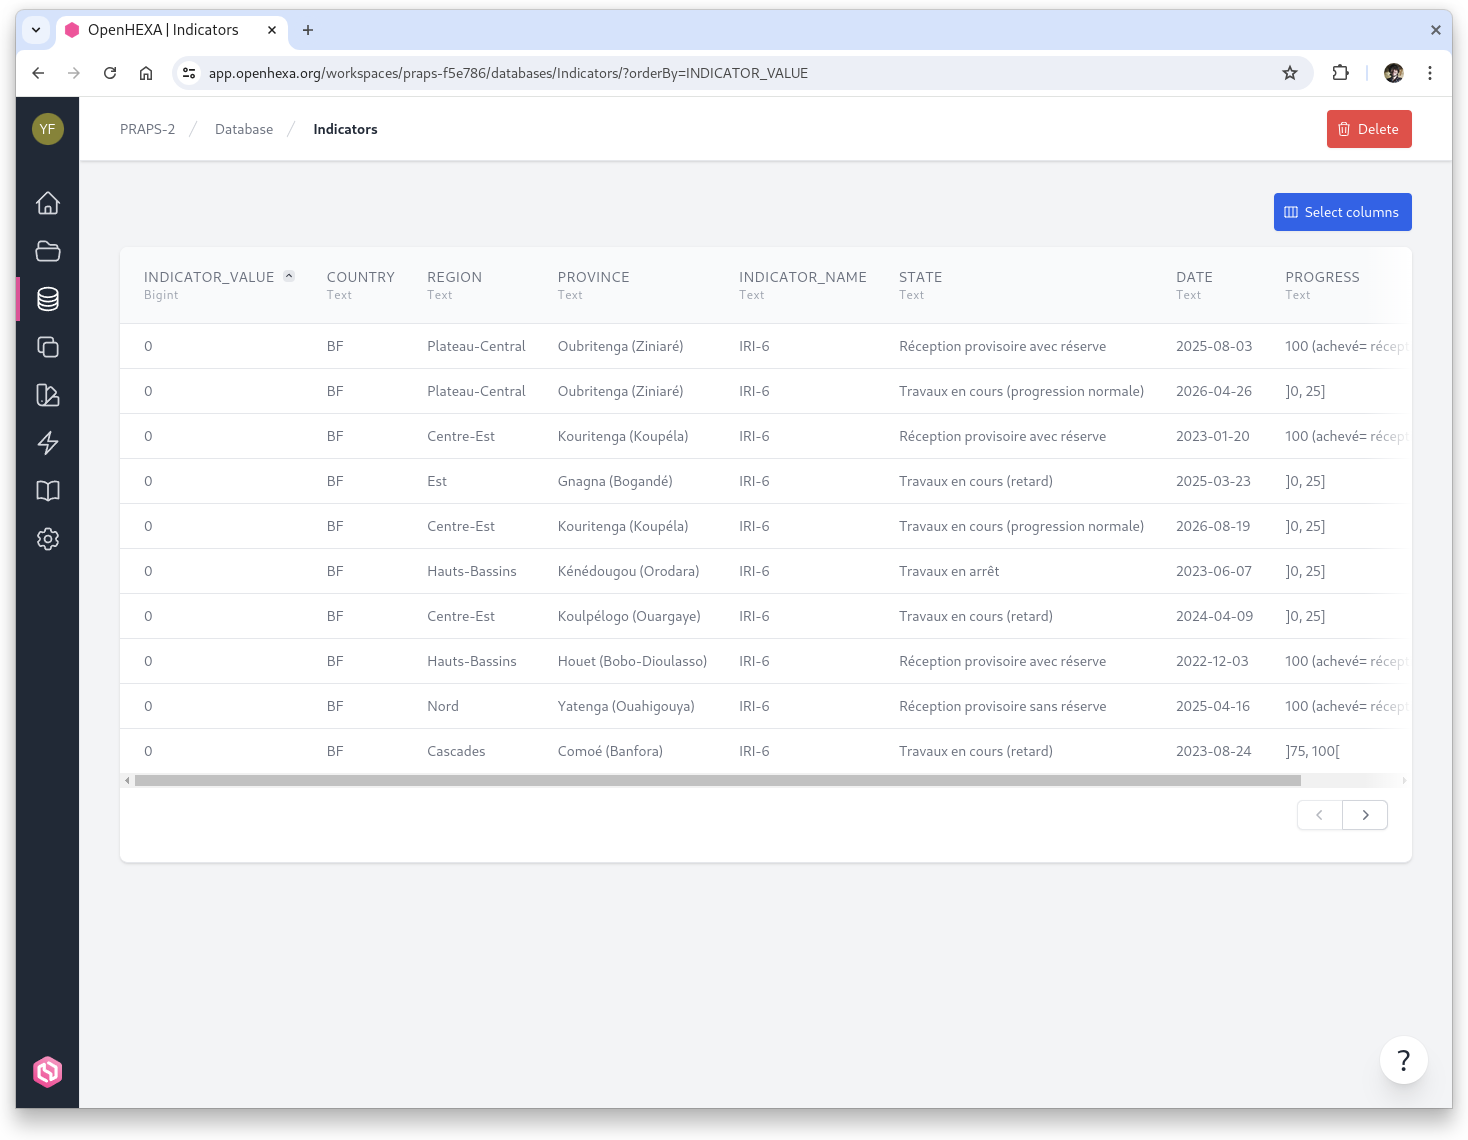This screenshot has width=1468, height=1140.
Task: Toggle INDICATOR_VALUE column sort order
Action: tap(289, 277)
